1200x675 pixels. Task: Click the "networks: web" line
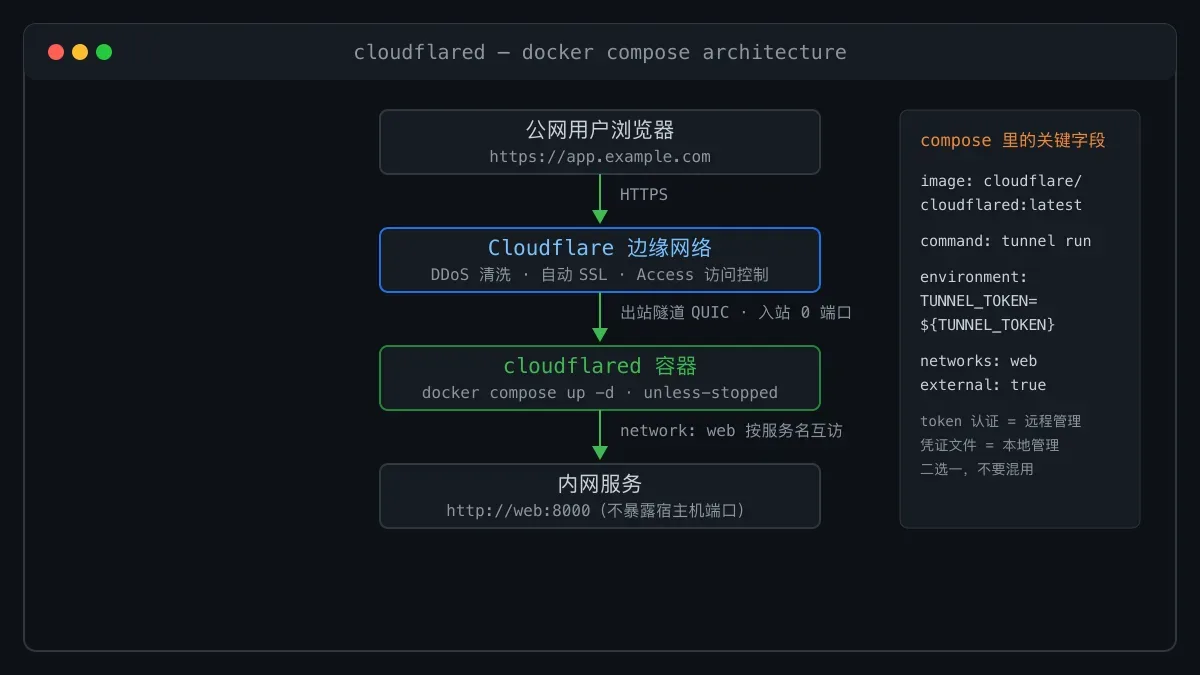coord(979,361)
